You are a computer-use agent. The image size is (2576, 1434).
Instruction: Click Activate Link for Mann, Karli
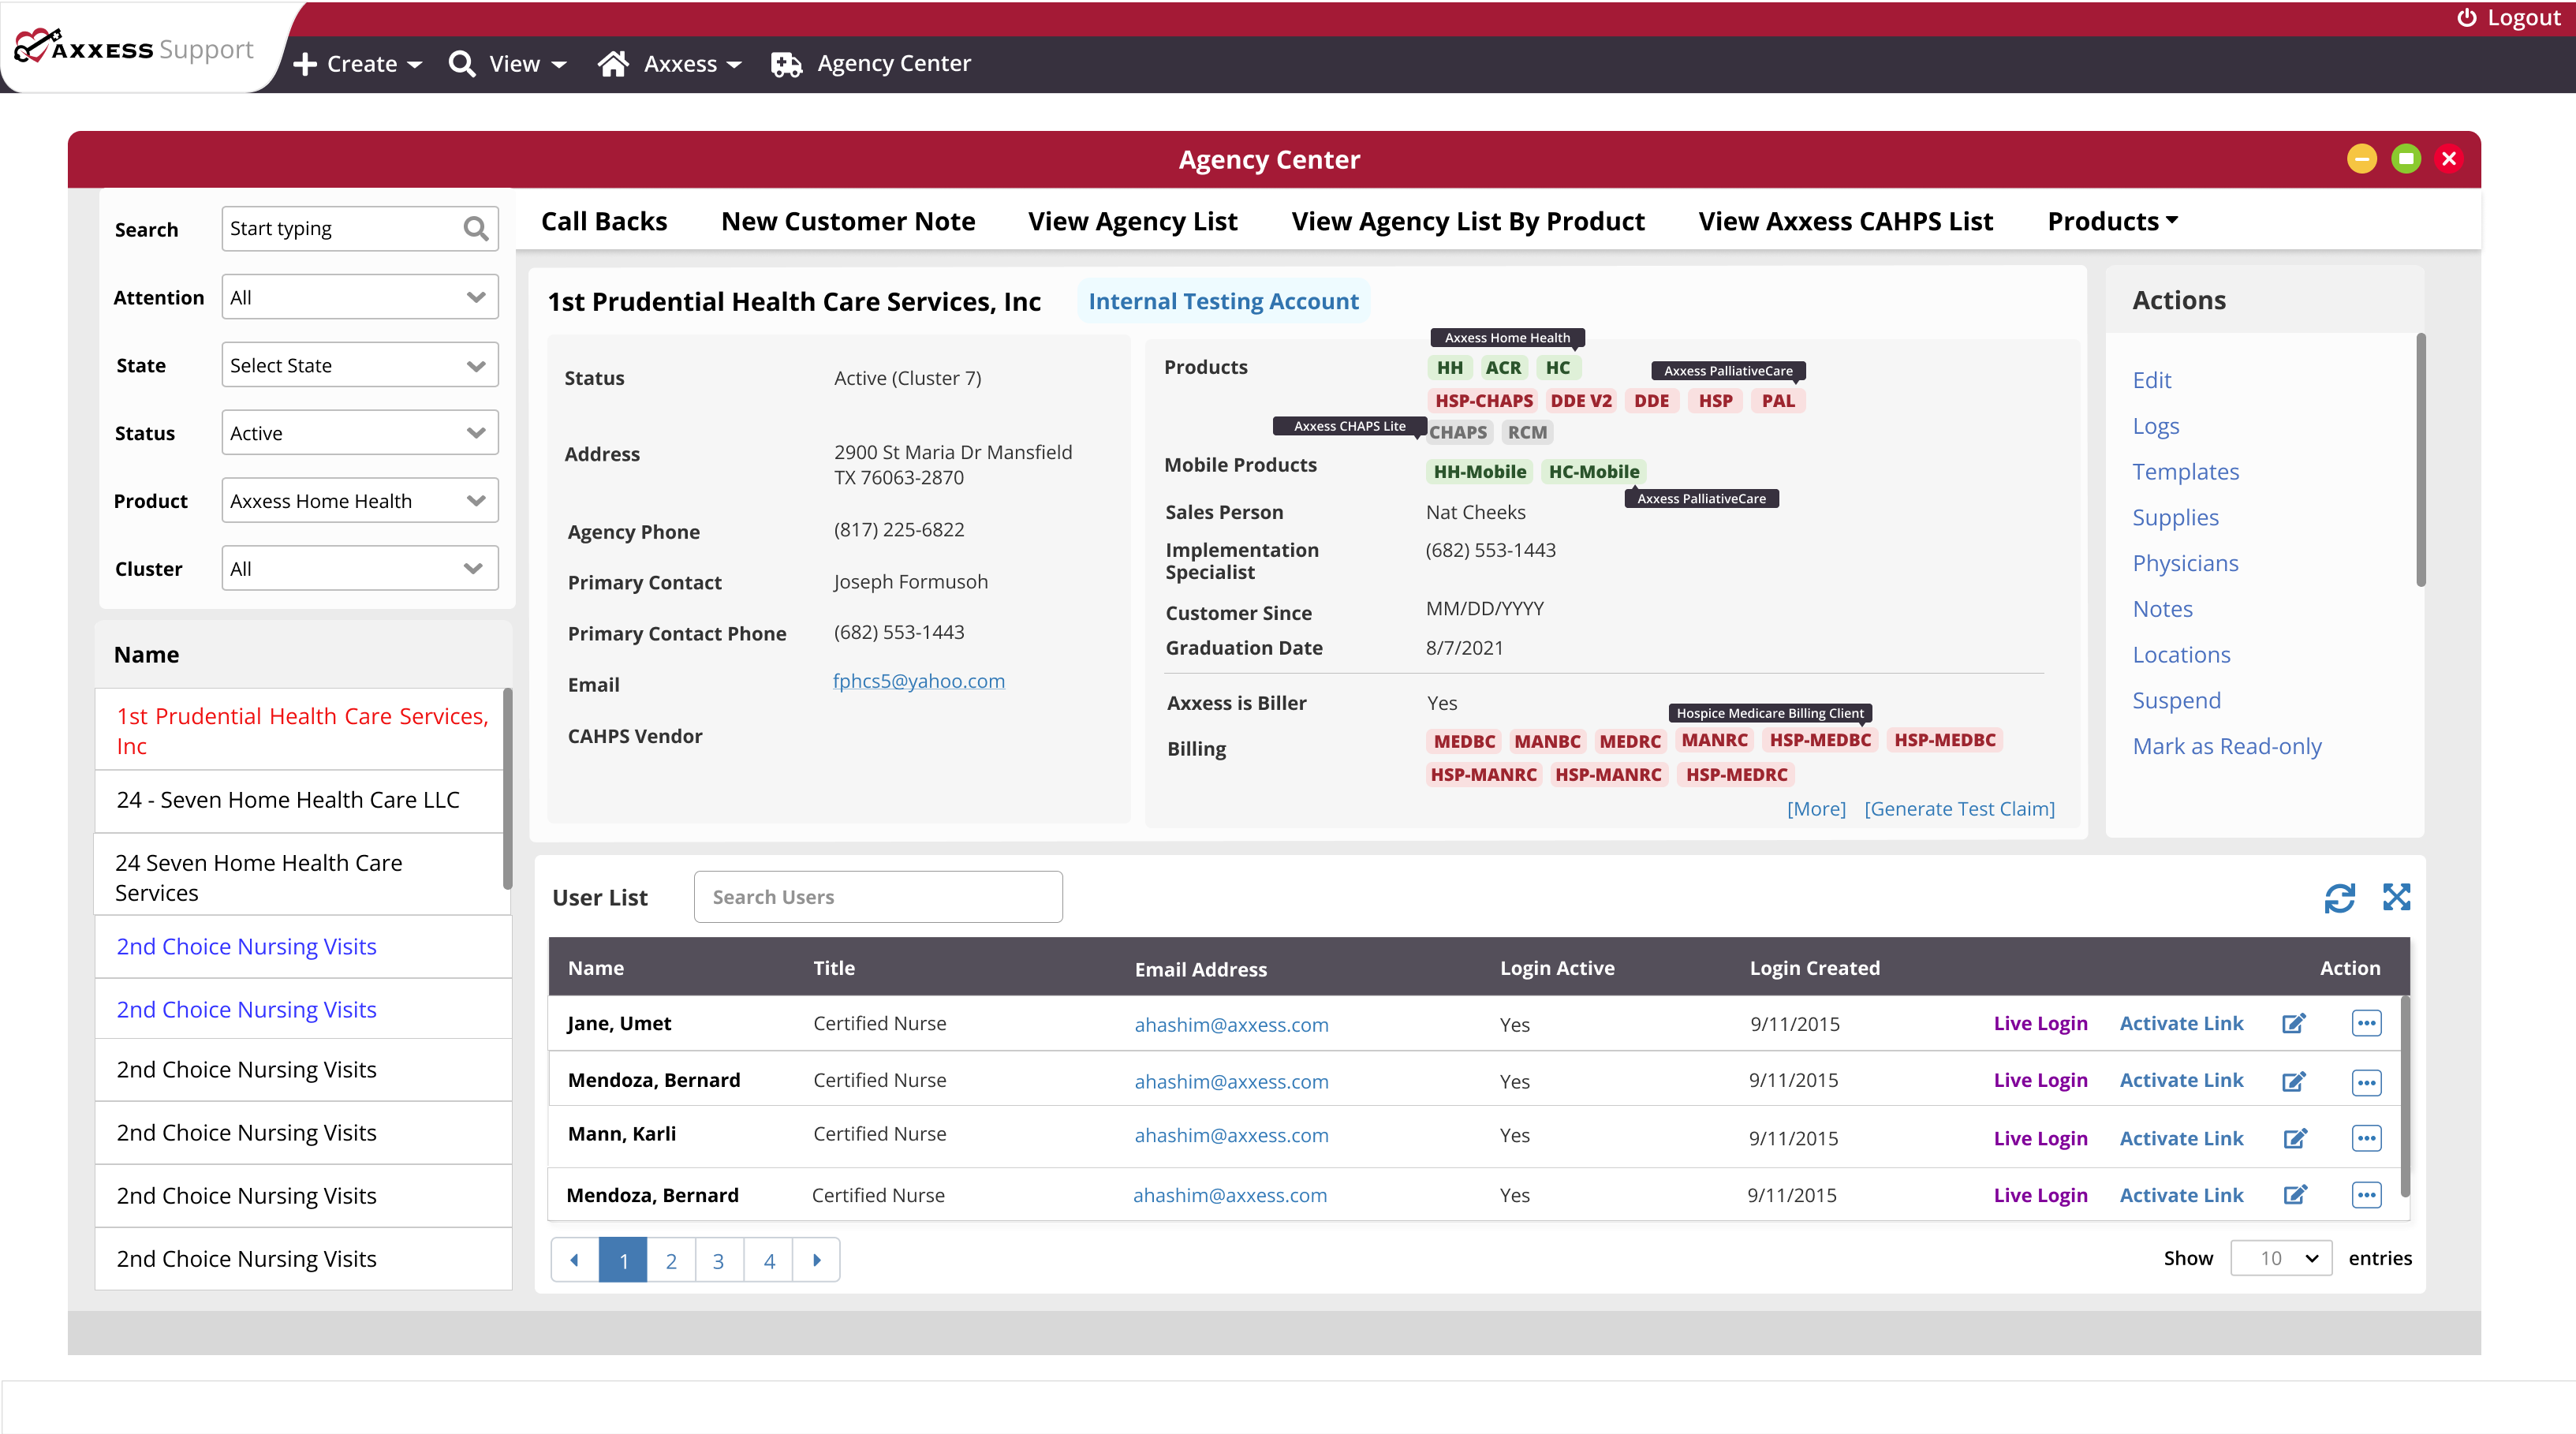(2181, 1138)
